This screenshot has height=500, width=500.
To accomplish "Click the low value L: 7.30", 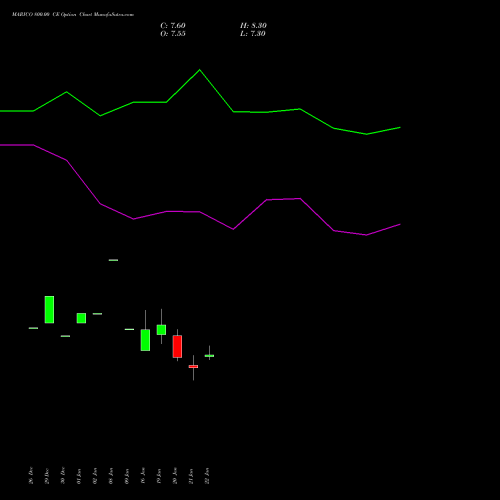I will click(x=253, y=34).
